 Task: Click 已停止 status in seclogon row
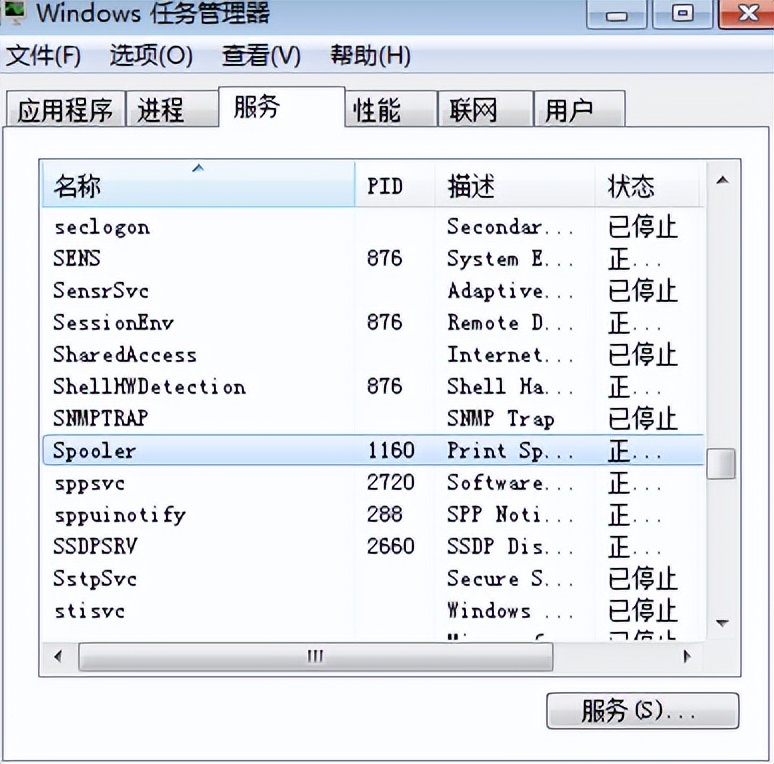pos(642,227)
